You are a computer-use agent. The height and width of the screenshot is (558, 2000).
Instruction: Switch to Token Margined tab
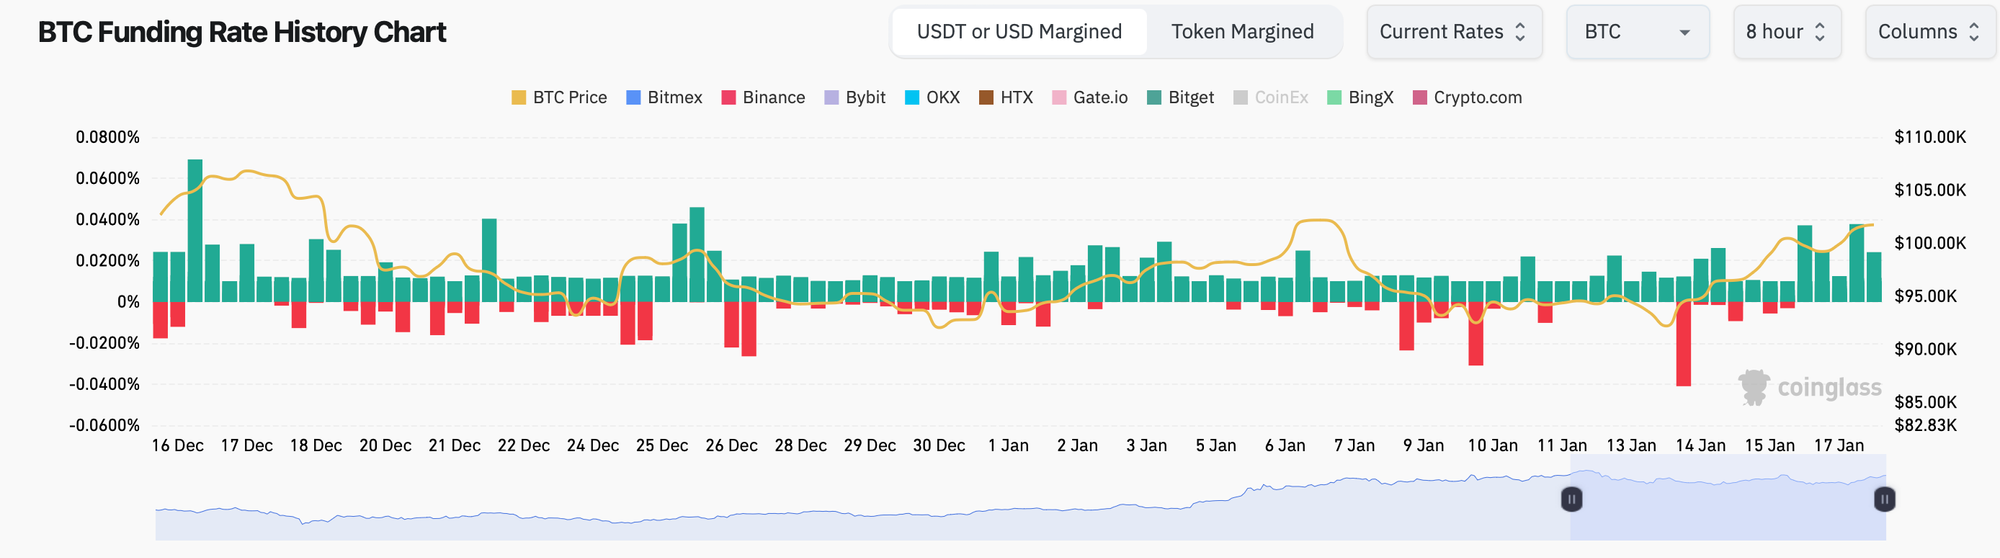point(1242,32)
